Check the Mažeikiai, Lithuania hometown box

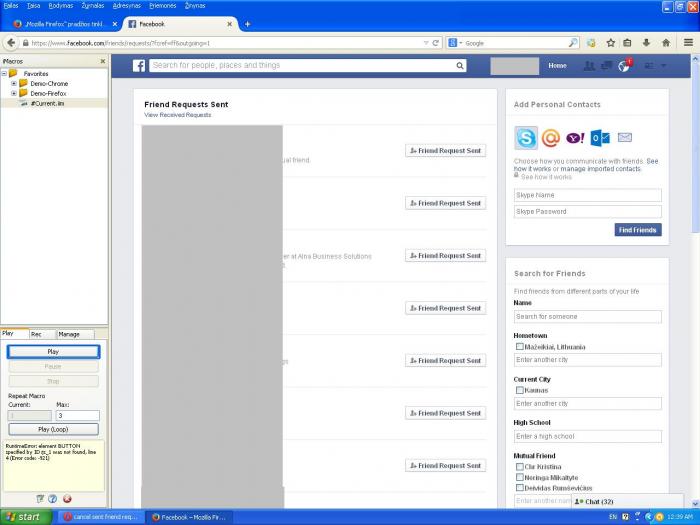point(520,346)
